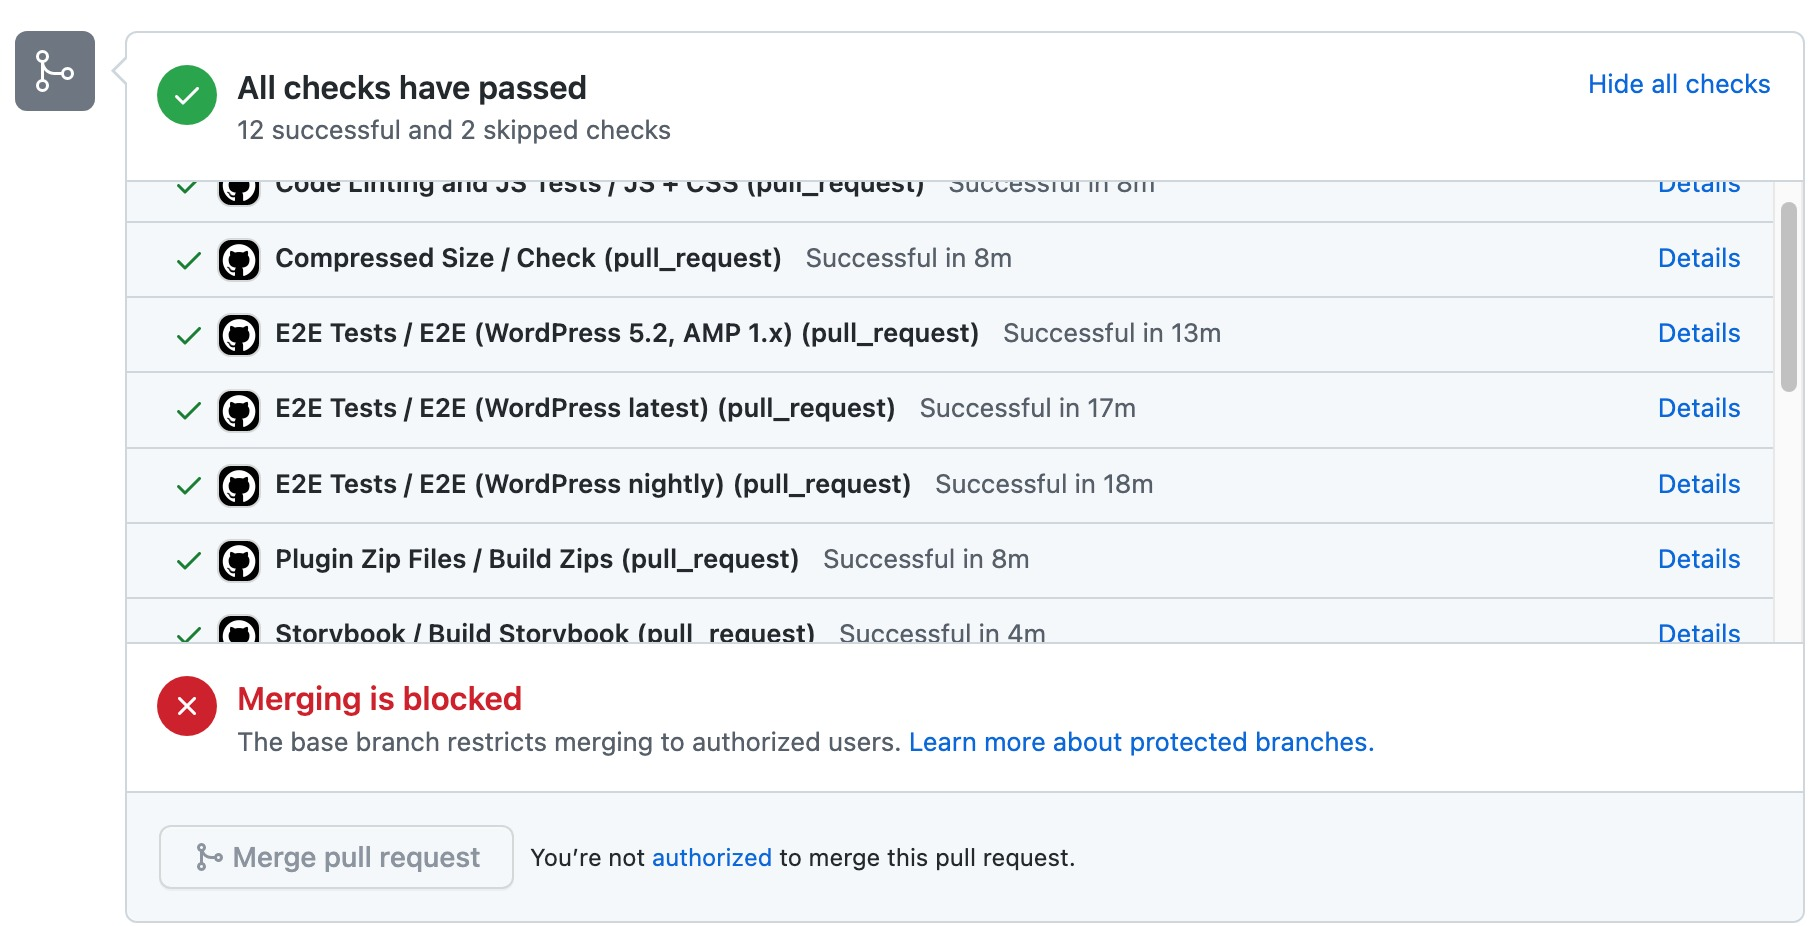This screenshot has width=1810, height=926.
Task: Click Learn more about protected branches
Action: pos(1141,742)
